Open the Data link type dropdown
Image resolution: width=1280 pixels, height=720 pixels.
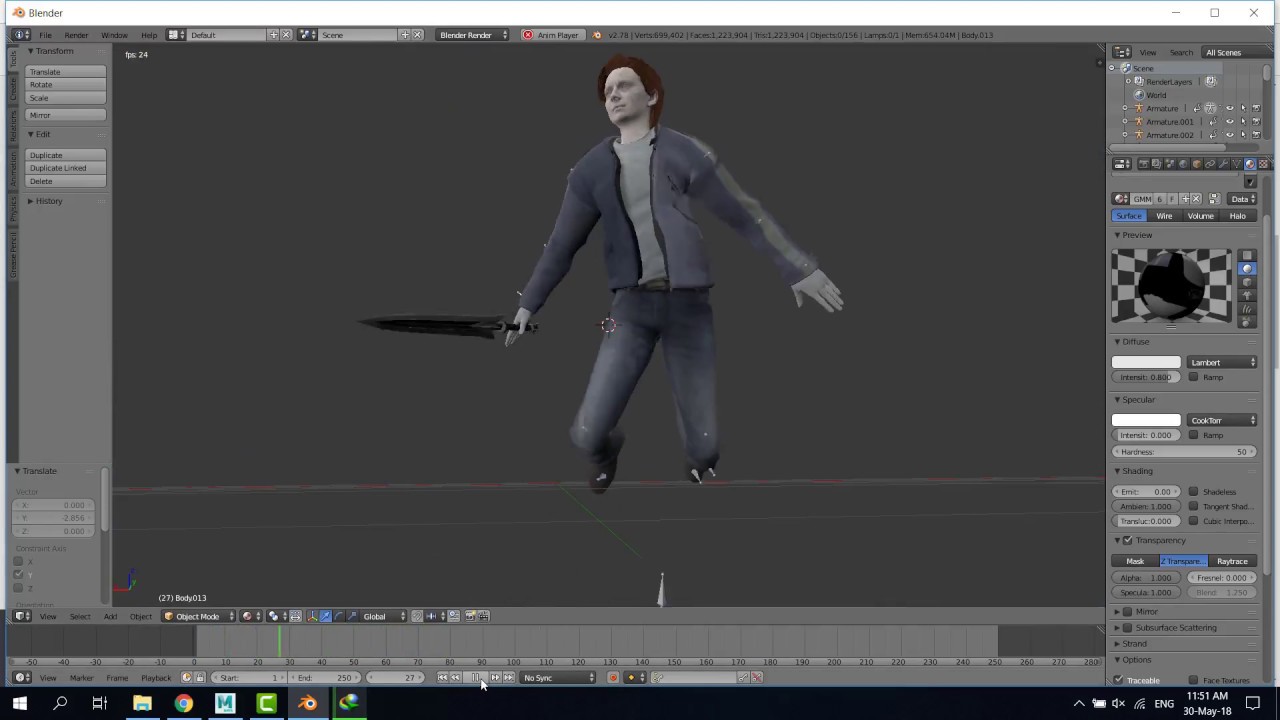pyautogui.click(x=1243, y=199)
